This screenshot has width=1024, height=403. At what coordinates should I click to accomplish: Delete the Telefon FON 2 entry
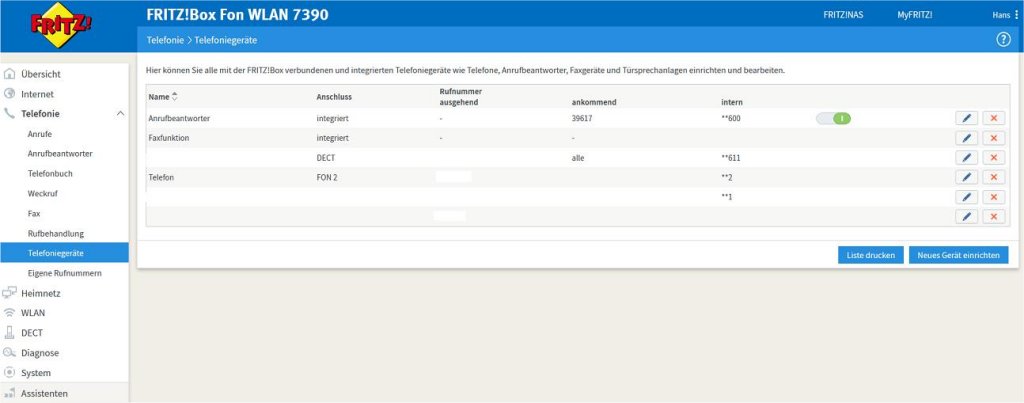tap(993, 177)
